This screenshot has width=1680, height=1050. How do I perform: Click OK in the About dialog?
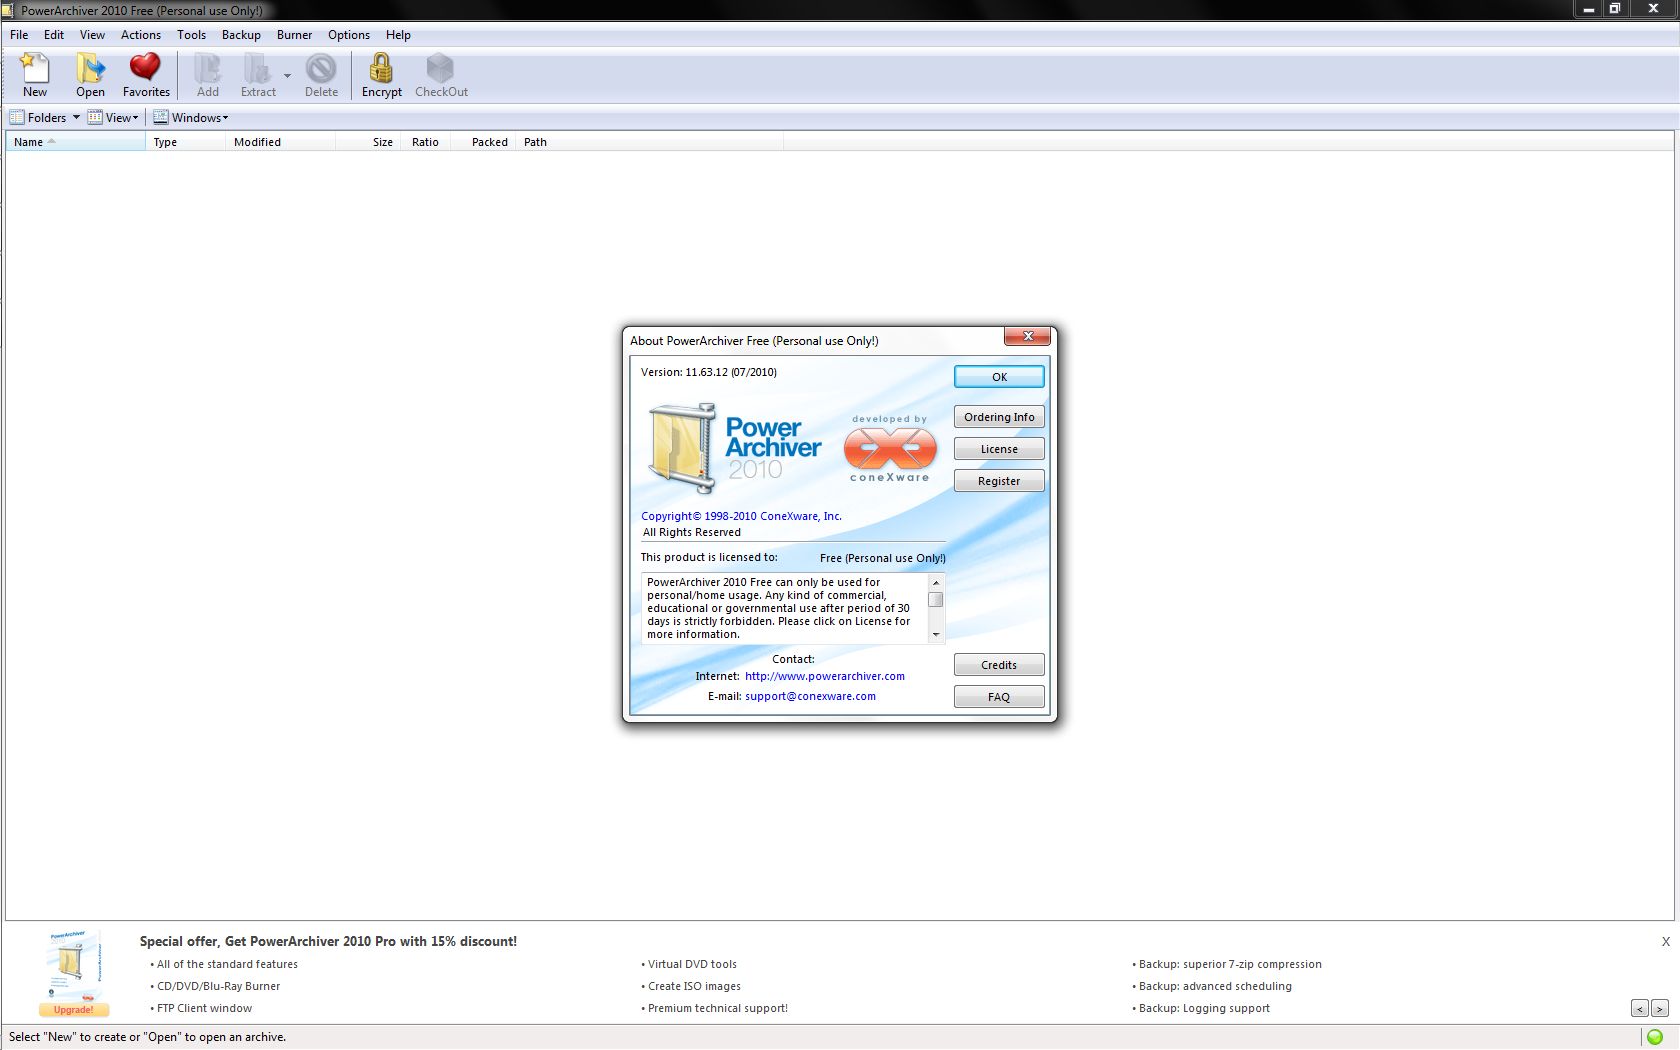pyautogui.click(x=999, y=377)
